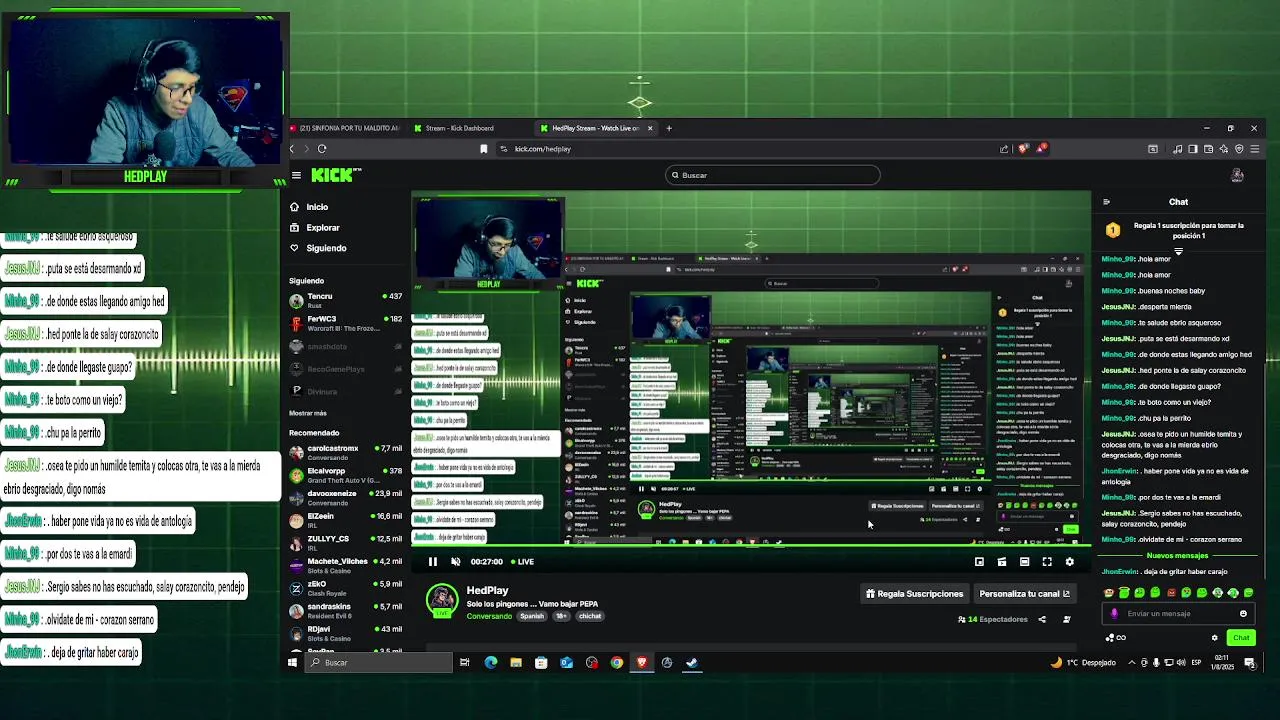Expand Mostrar más in following list
The width and height of the screenshot is (1280, 720).
[x=308, y=413]
